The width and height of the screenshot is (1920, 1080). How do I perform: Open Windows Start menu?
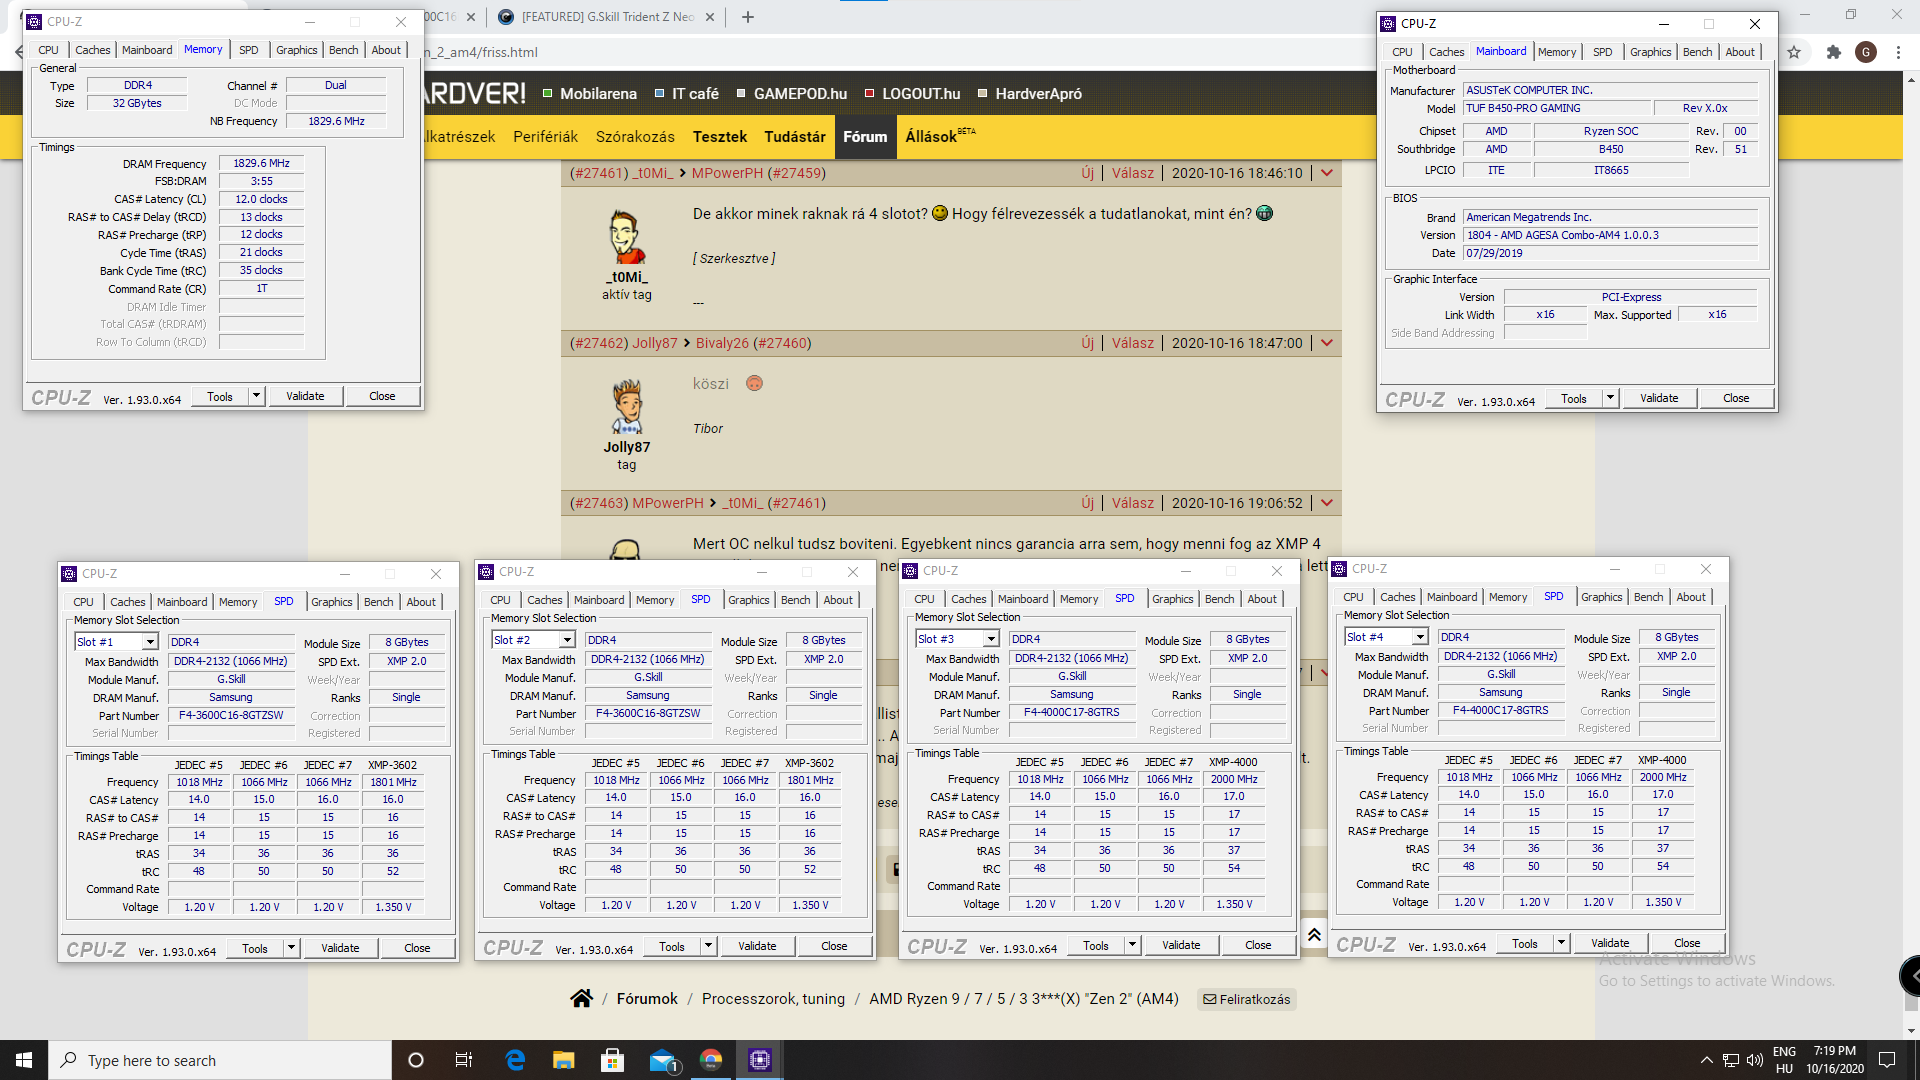(24, 1060)
